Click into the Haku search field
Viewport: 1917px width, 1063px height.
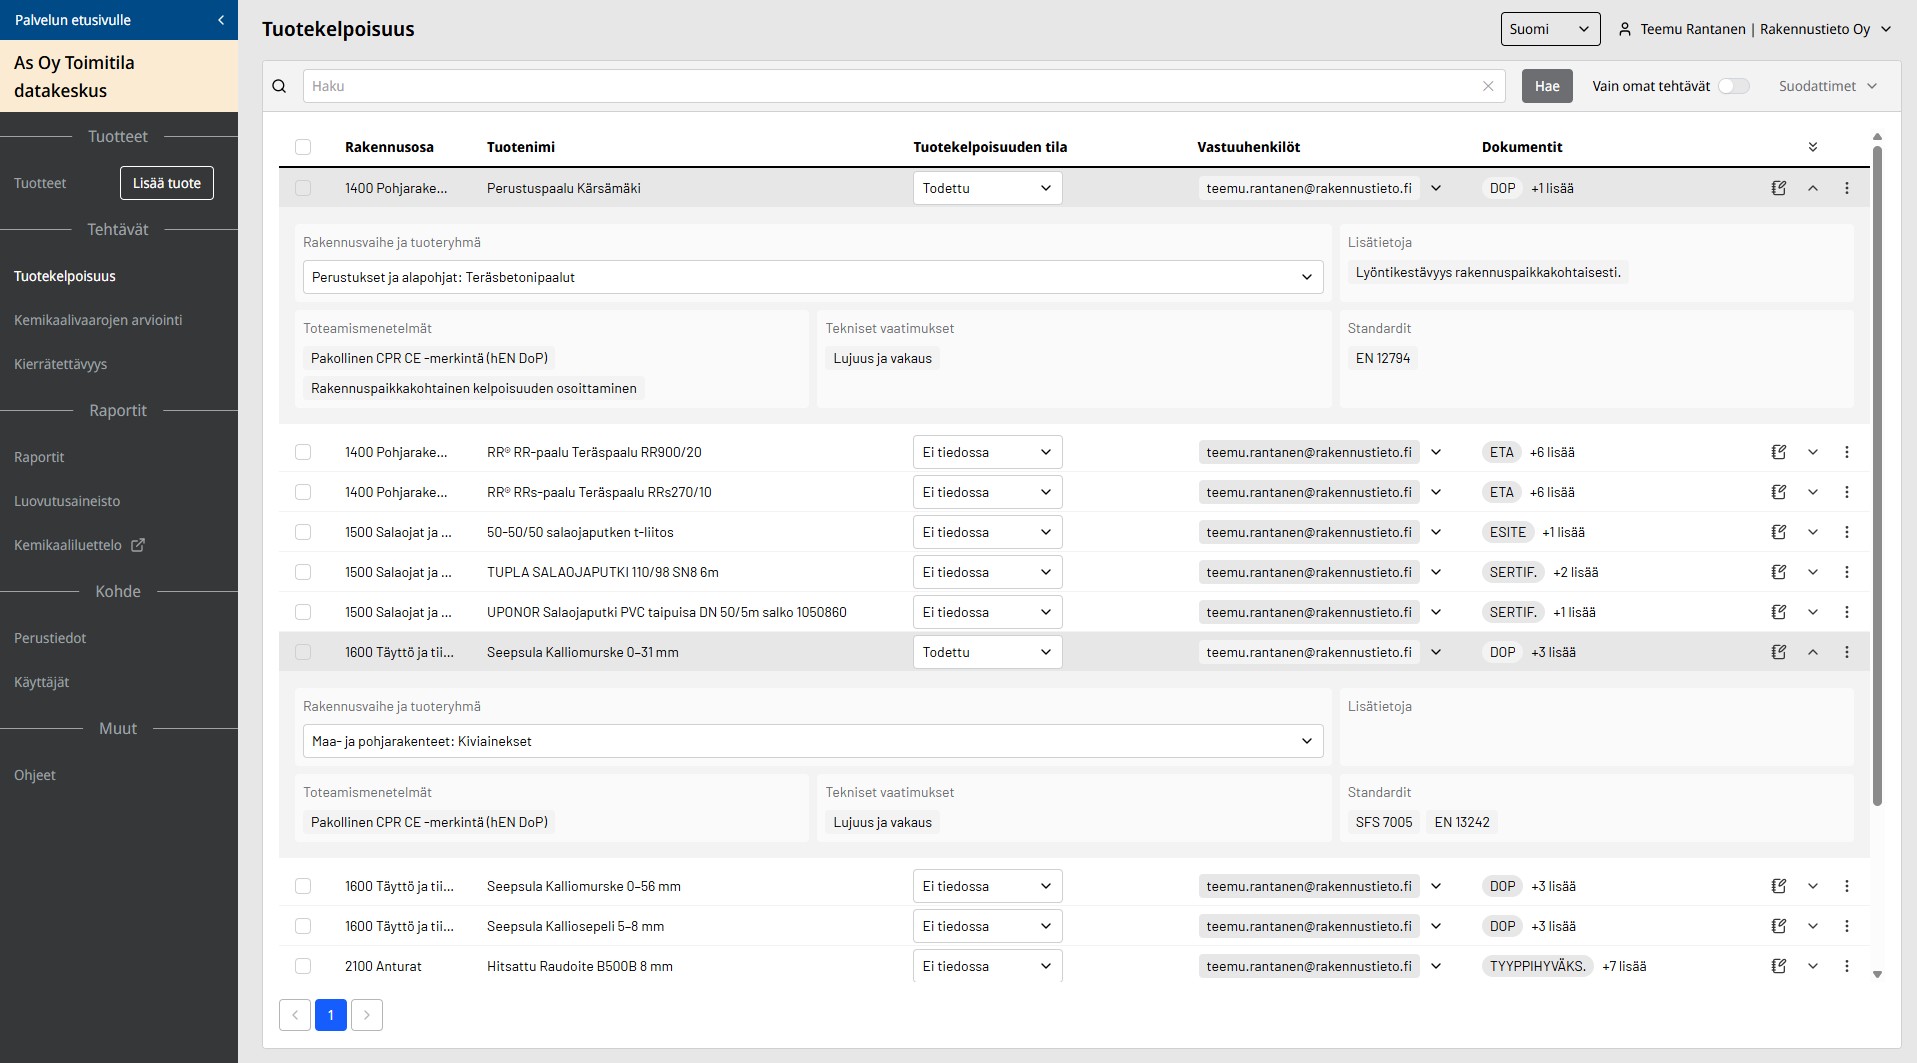[890, 86]
